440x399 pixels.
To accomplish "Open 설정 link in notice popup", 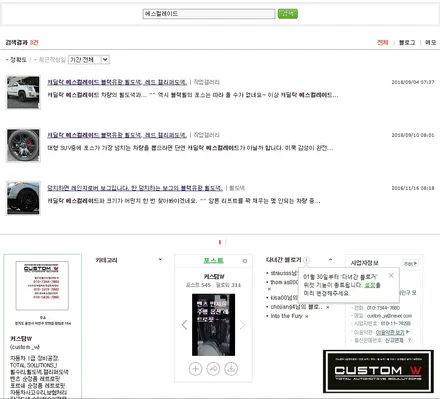I will (x=370, y=285).
